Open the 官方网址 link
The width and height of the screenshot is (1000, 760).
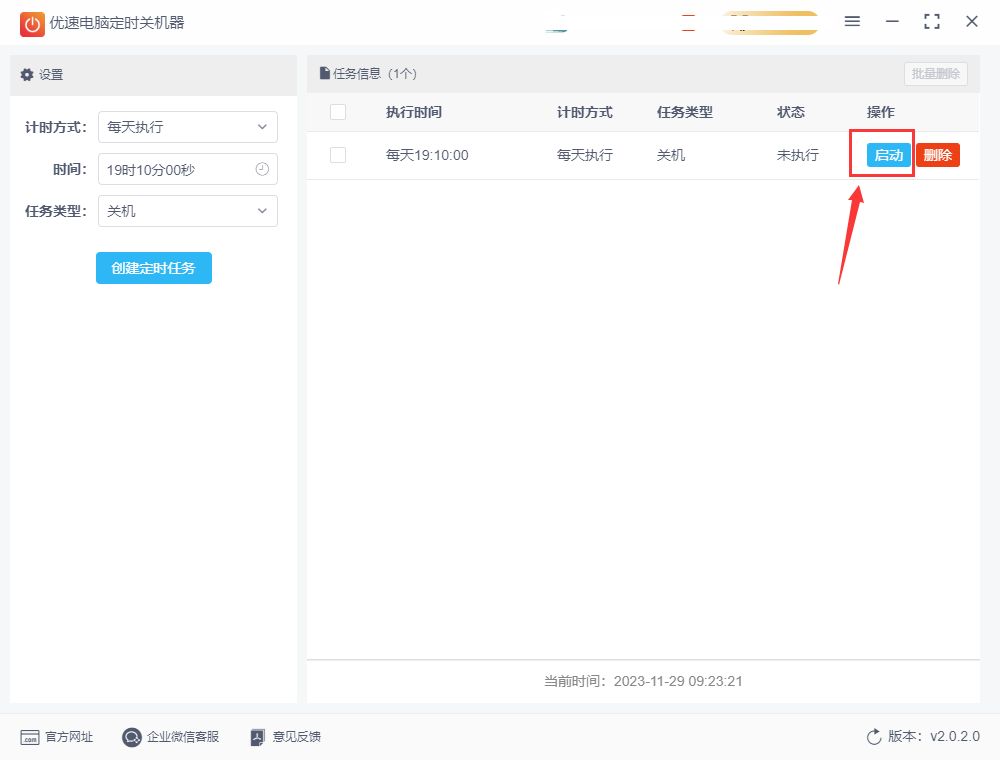[69, 737]
